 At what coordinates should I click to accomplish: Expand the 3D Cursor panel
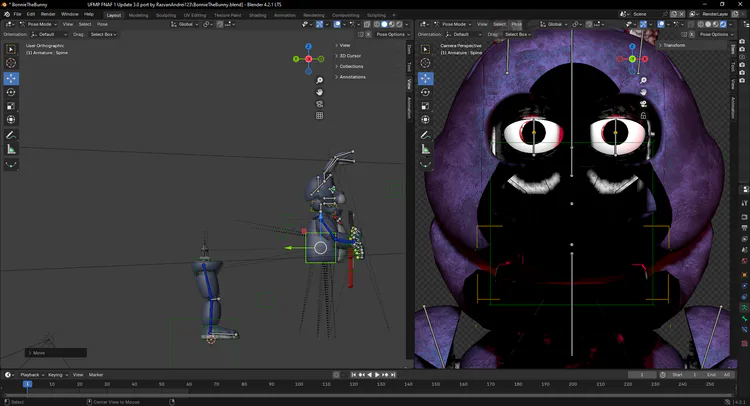point(348,56)
